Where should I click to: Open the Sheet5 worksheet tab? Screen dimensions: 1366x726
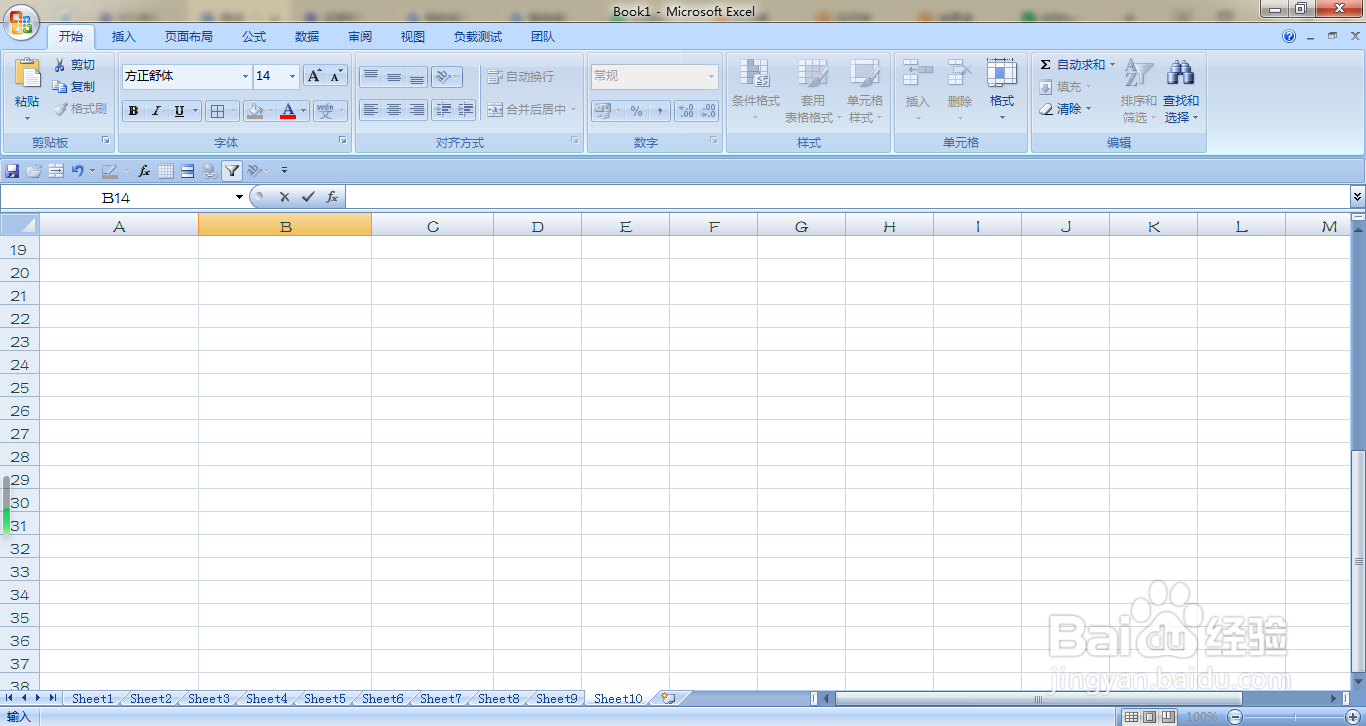click(x=324, y=699)
